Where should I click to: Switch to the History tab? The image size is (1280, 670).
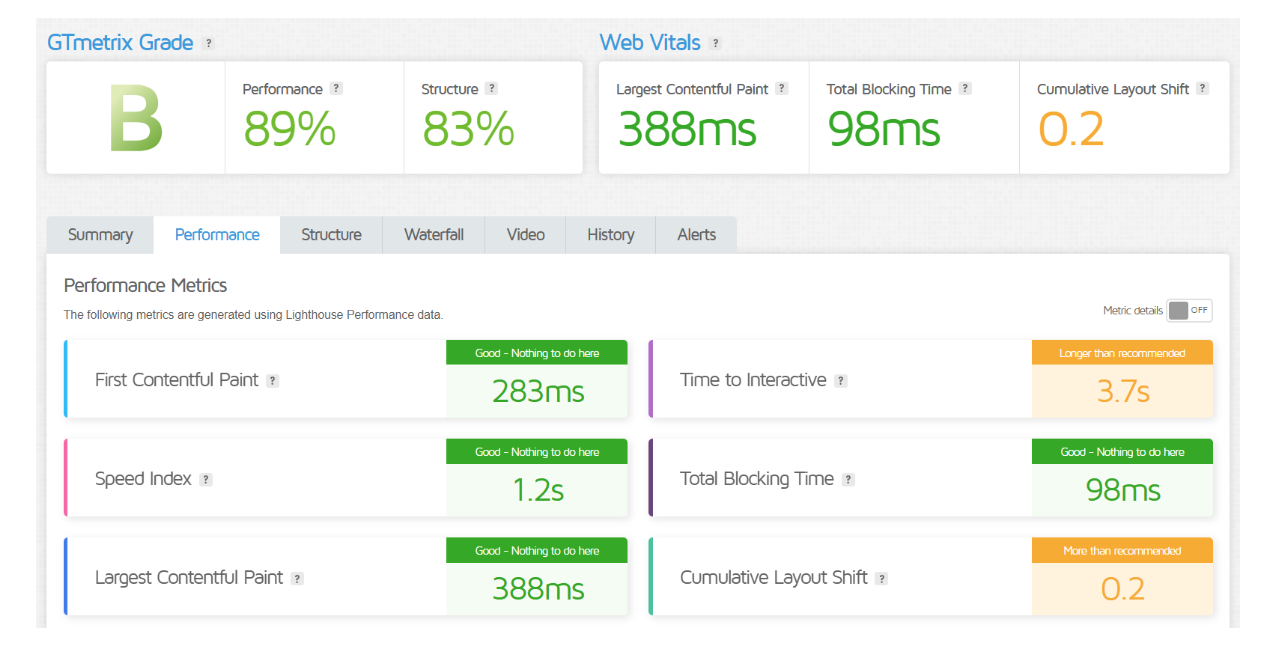(x=610, y=235)
